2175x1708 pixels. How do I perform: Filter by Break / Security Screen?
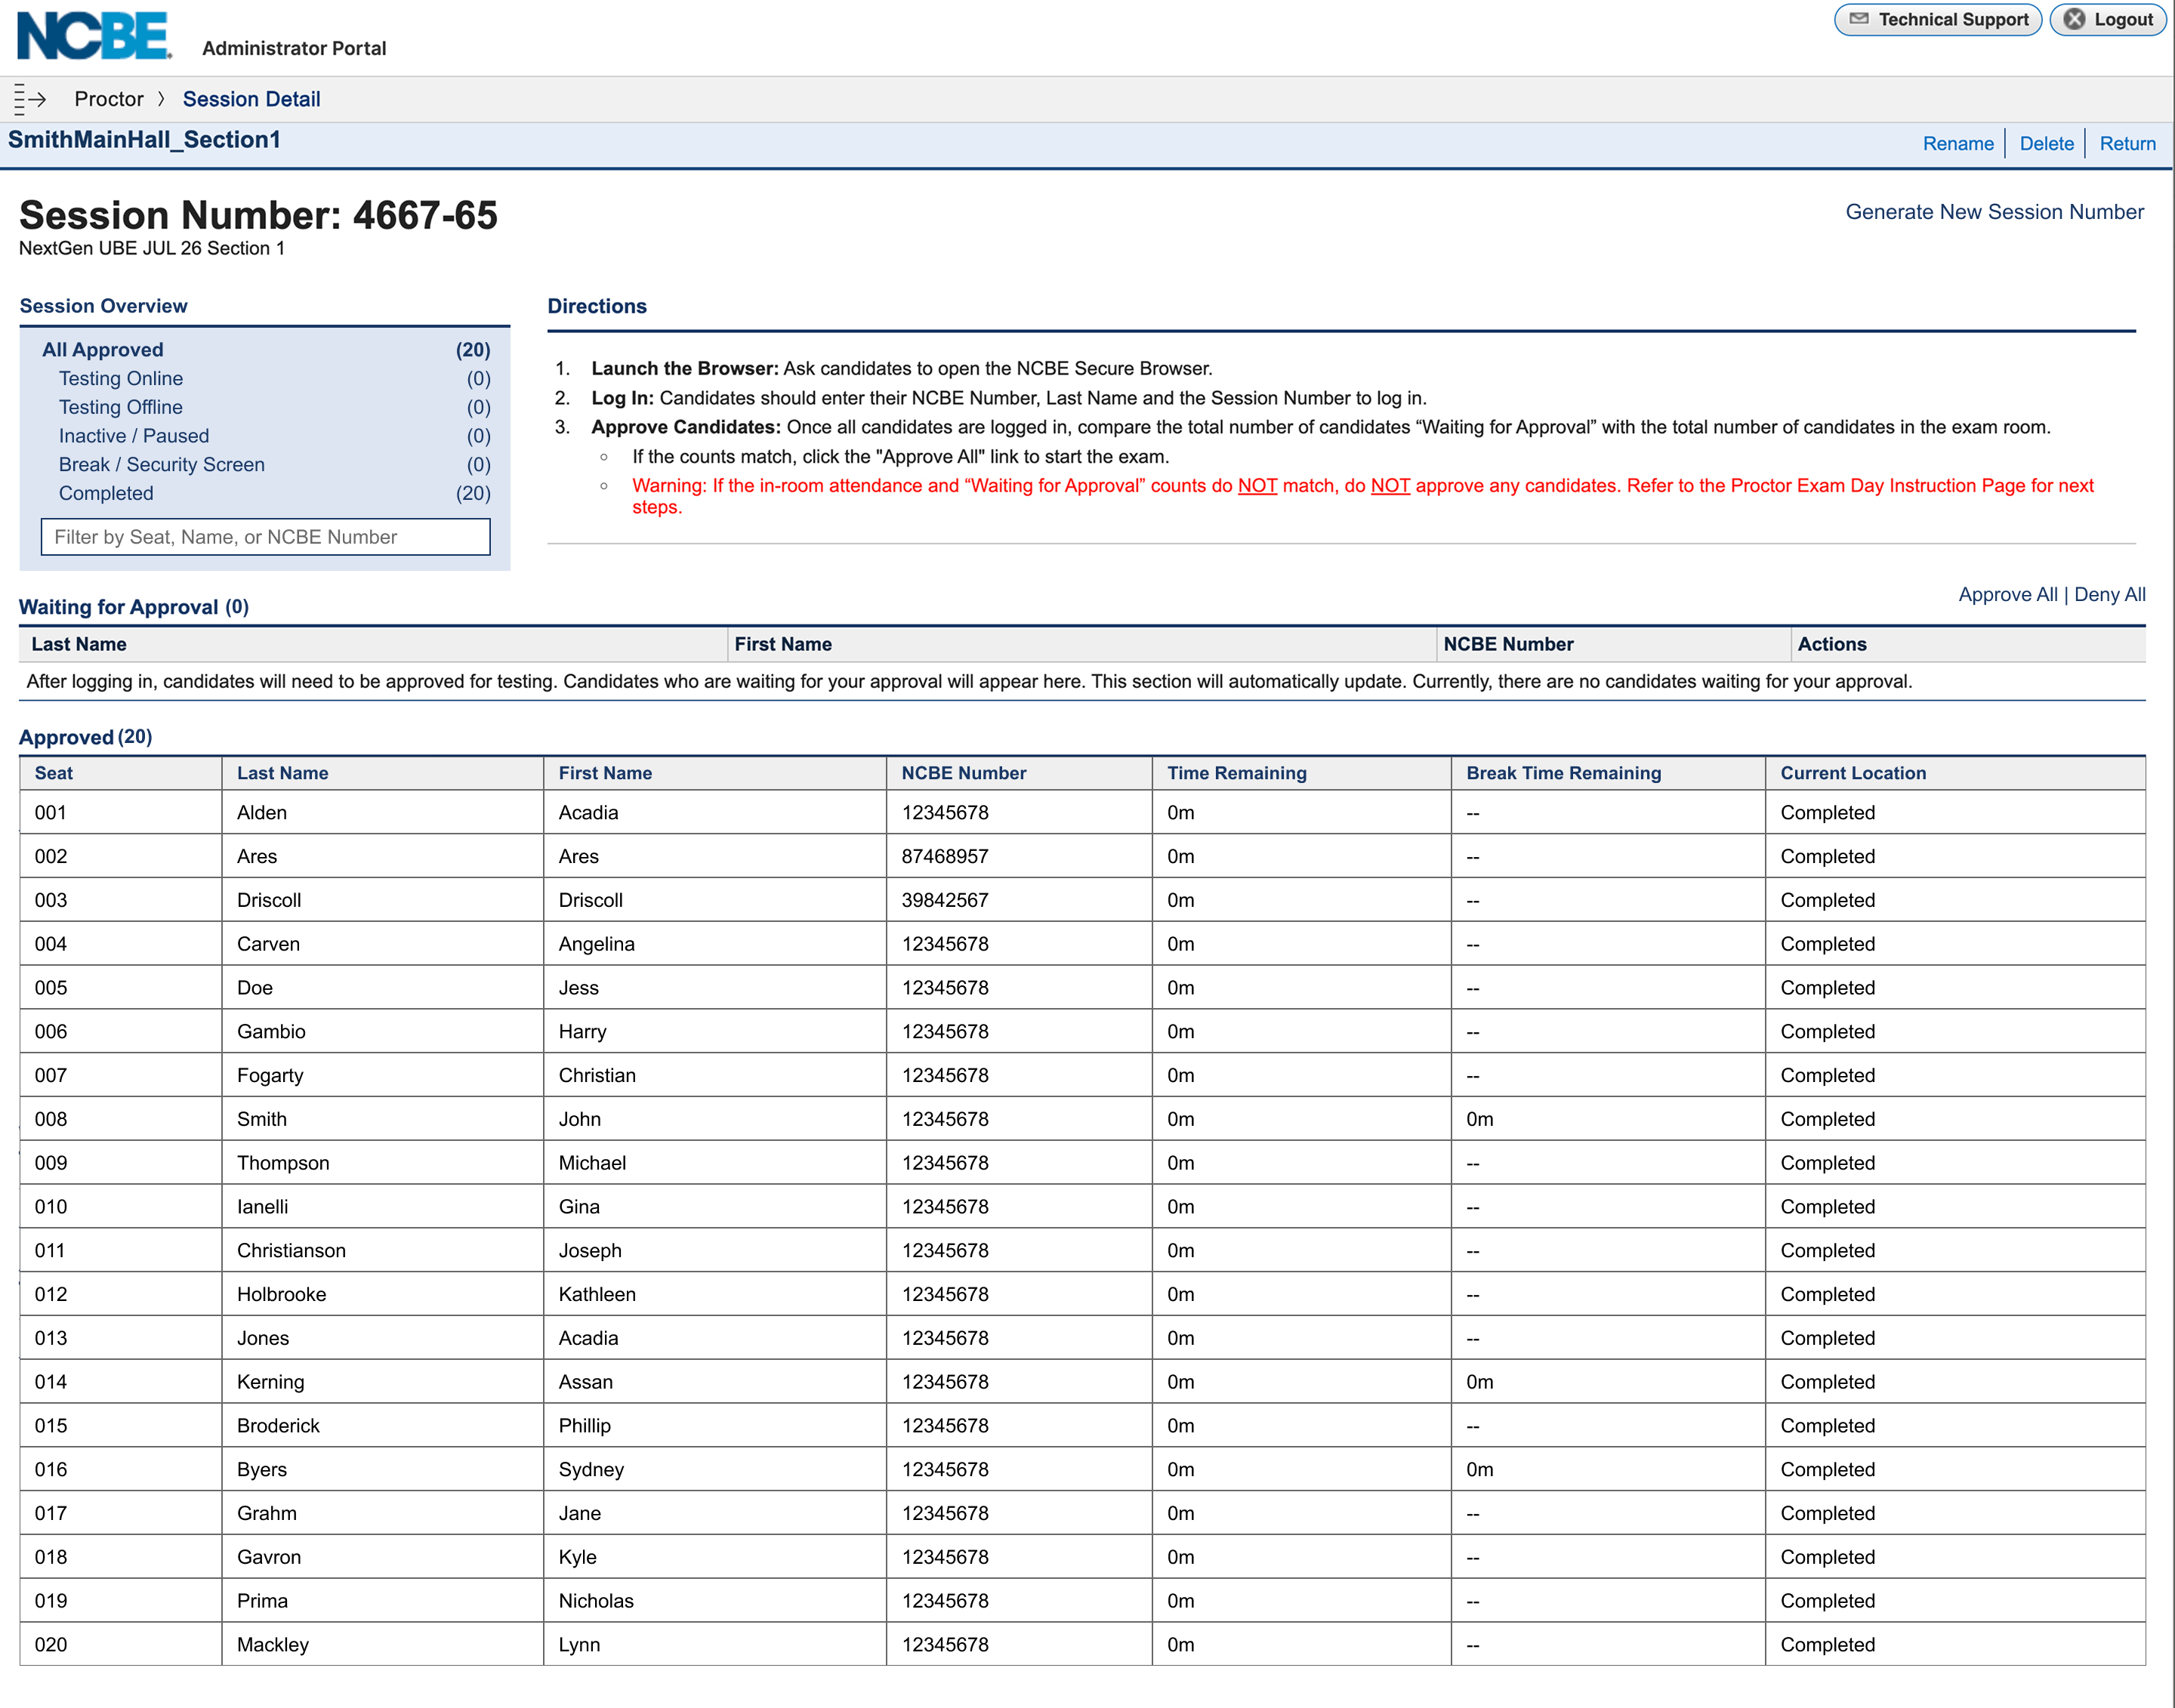pyautogui.click(x=274, y=465)
